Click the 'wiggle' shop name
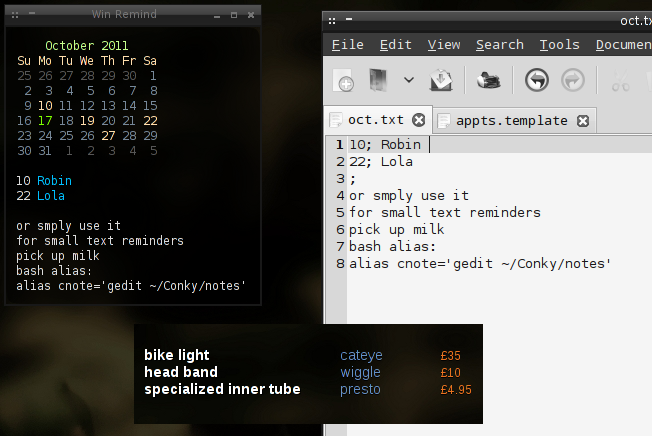 (360, 373)
